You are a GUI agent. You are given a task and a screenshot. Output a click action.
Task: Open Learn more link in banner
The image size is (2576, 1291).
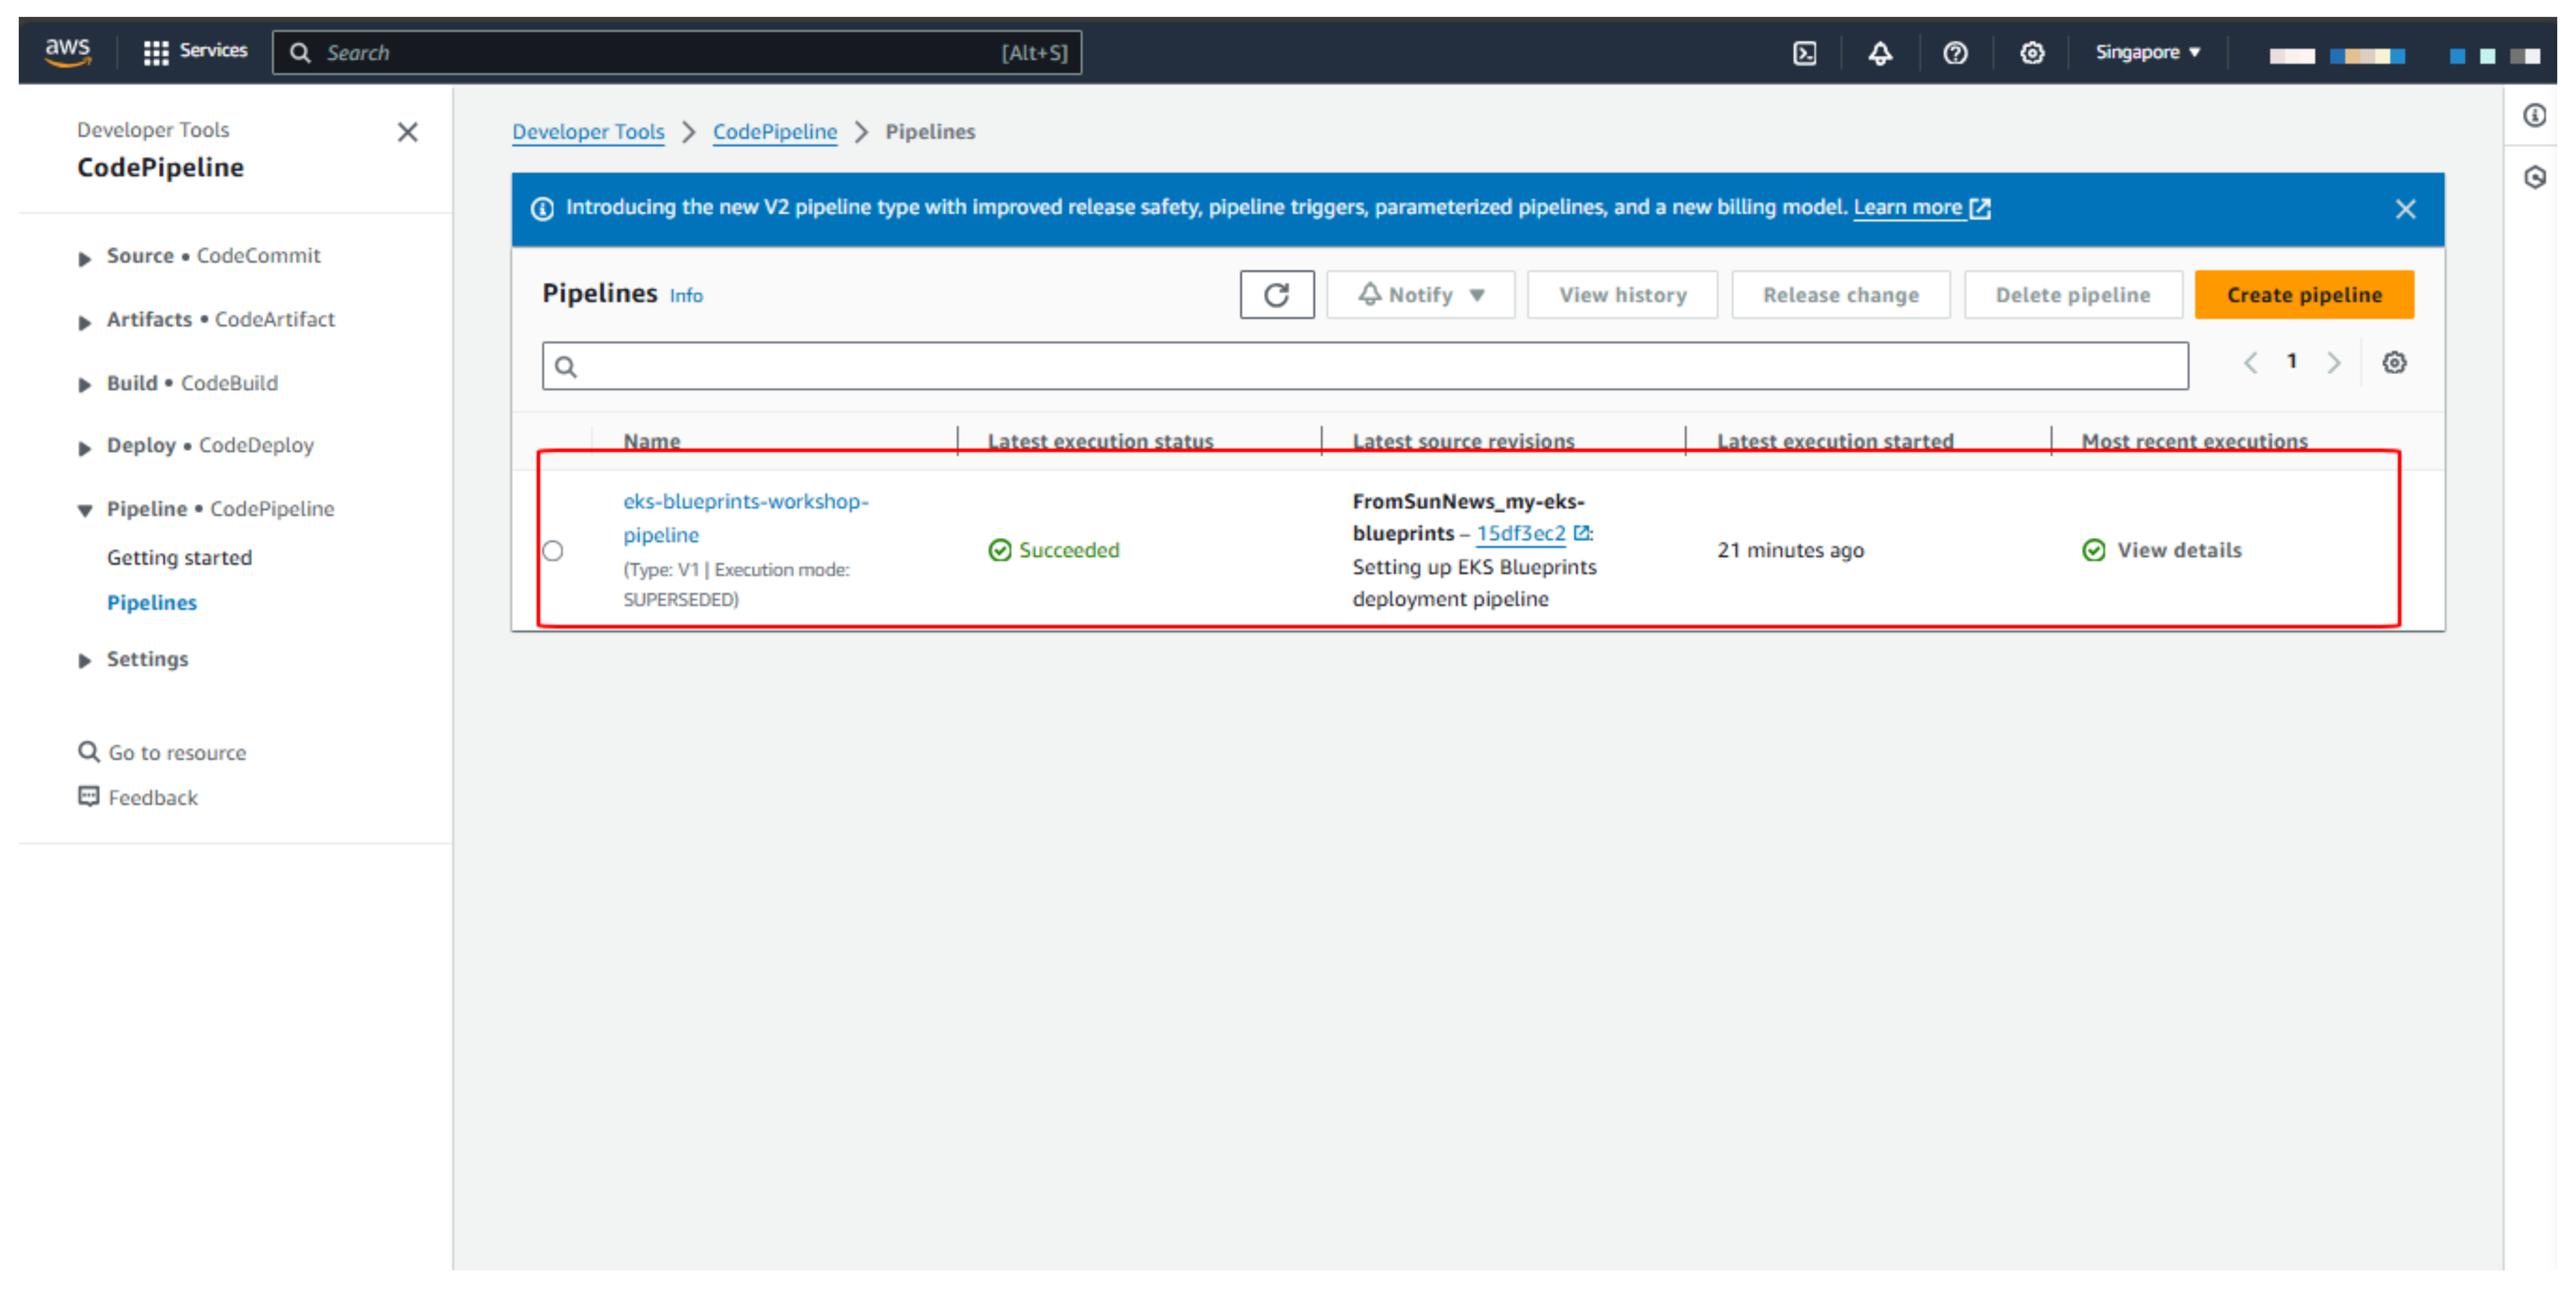click(1921, 208)
